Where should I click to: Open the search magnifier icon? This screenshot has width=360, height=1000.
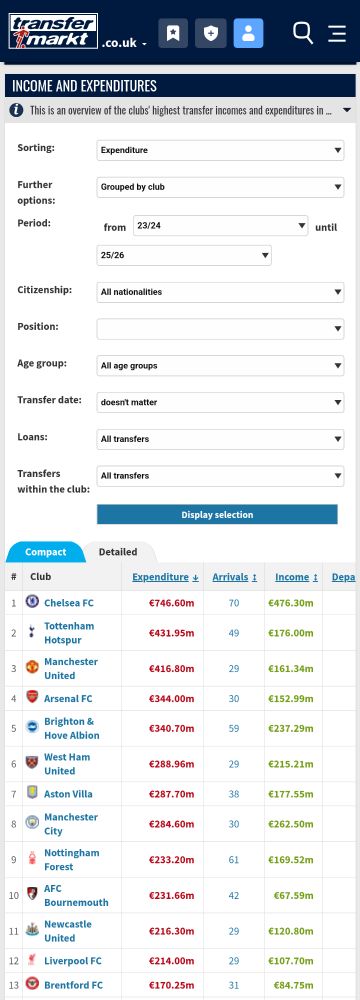coord(303,33)
